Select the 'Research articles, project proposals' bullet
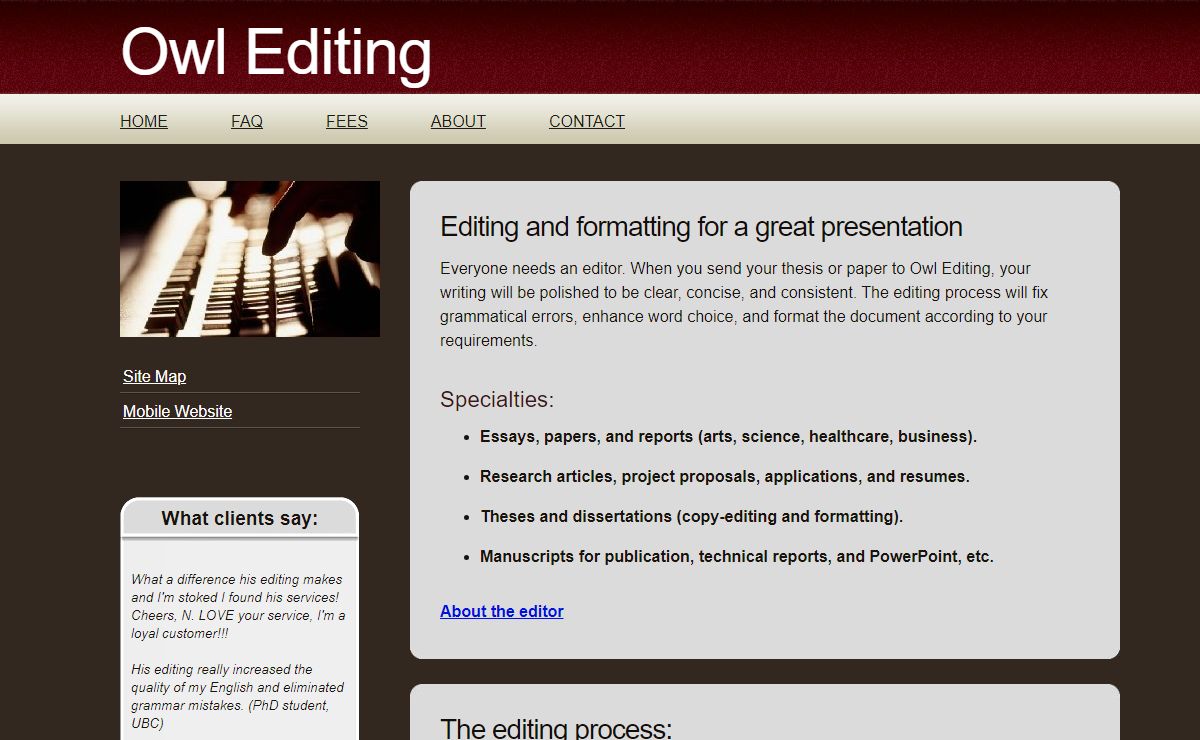This screenshot has width=1200, height=740. pyautogui.click(x=724, y=476)
